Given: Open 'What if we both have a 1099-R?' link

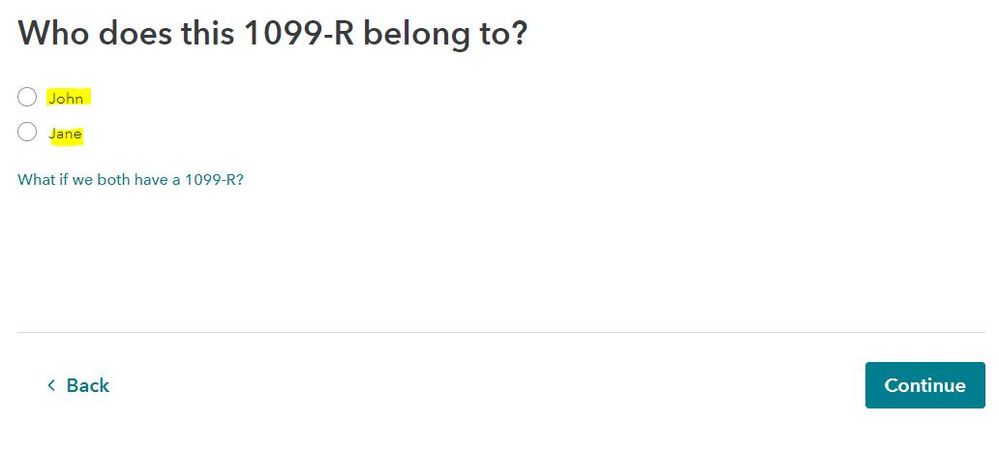Looking at the screenshot, I should pos(131,181).
